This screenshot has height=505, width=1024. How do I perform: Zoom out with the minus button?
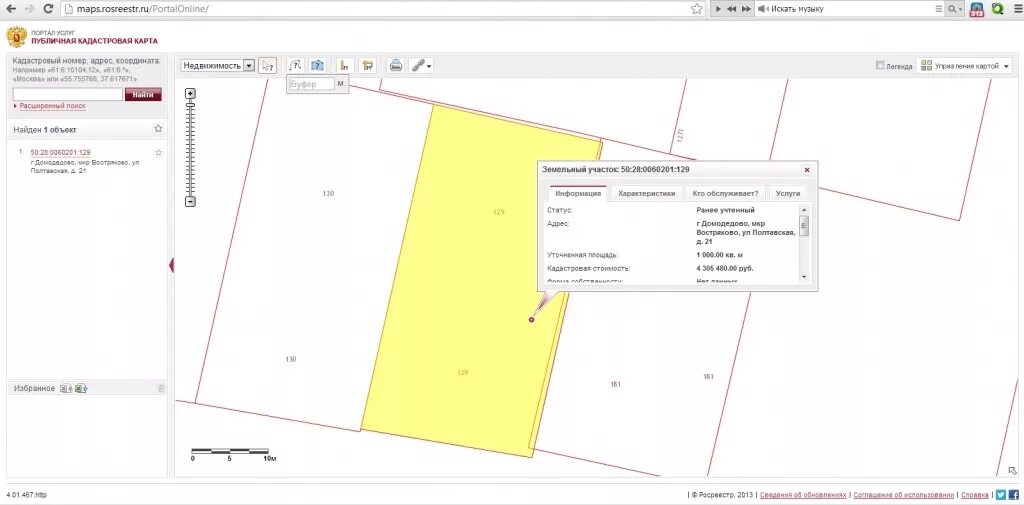[190, 202]
